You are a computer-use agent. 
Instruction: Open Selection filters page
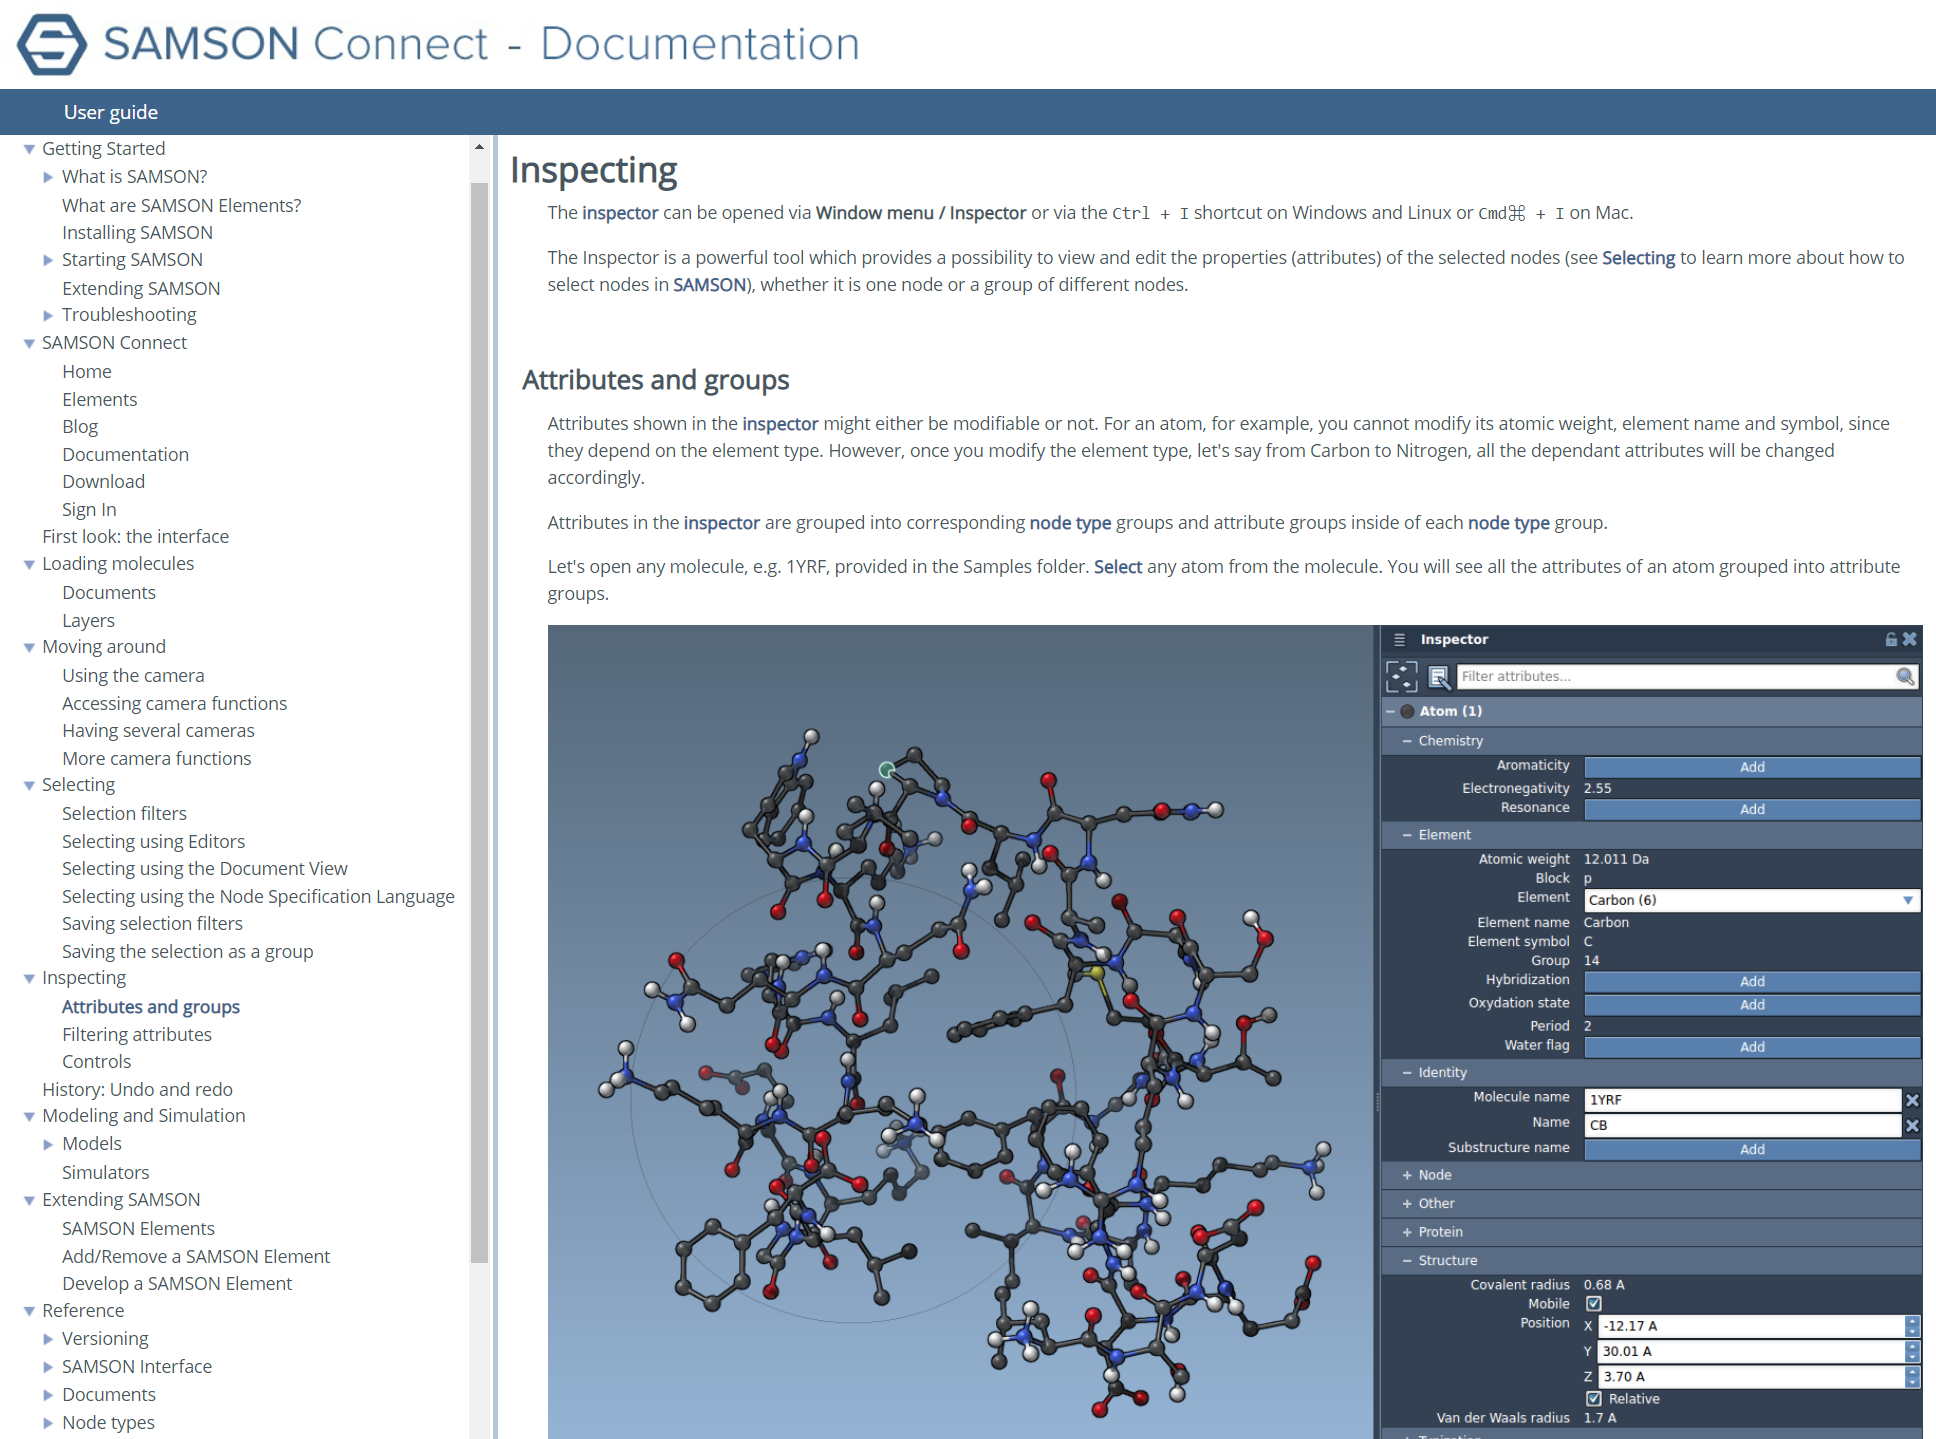[x=124, y=813]
